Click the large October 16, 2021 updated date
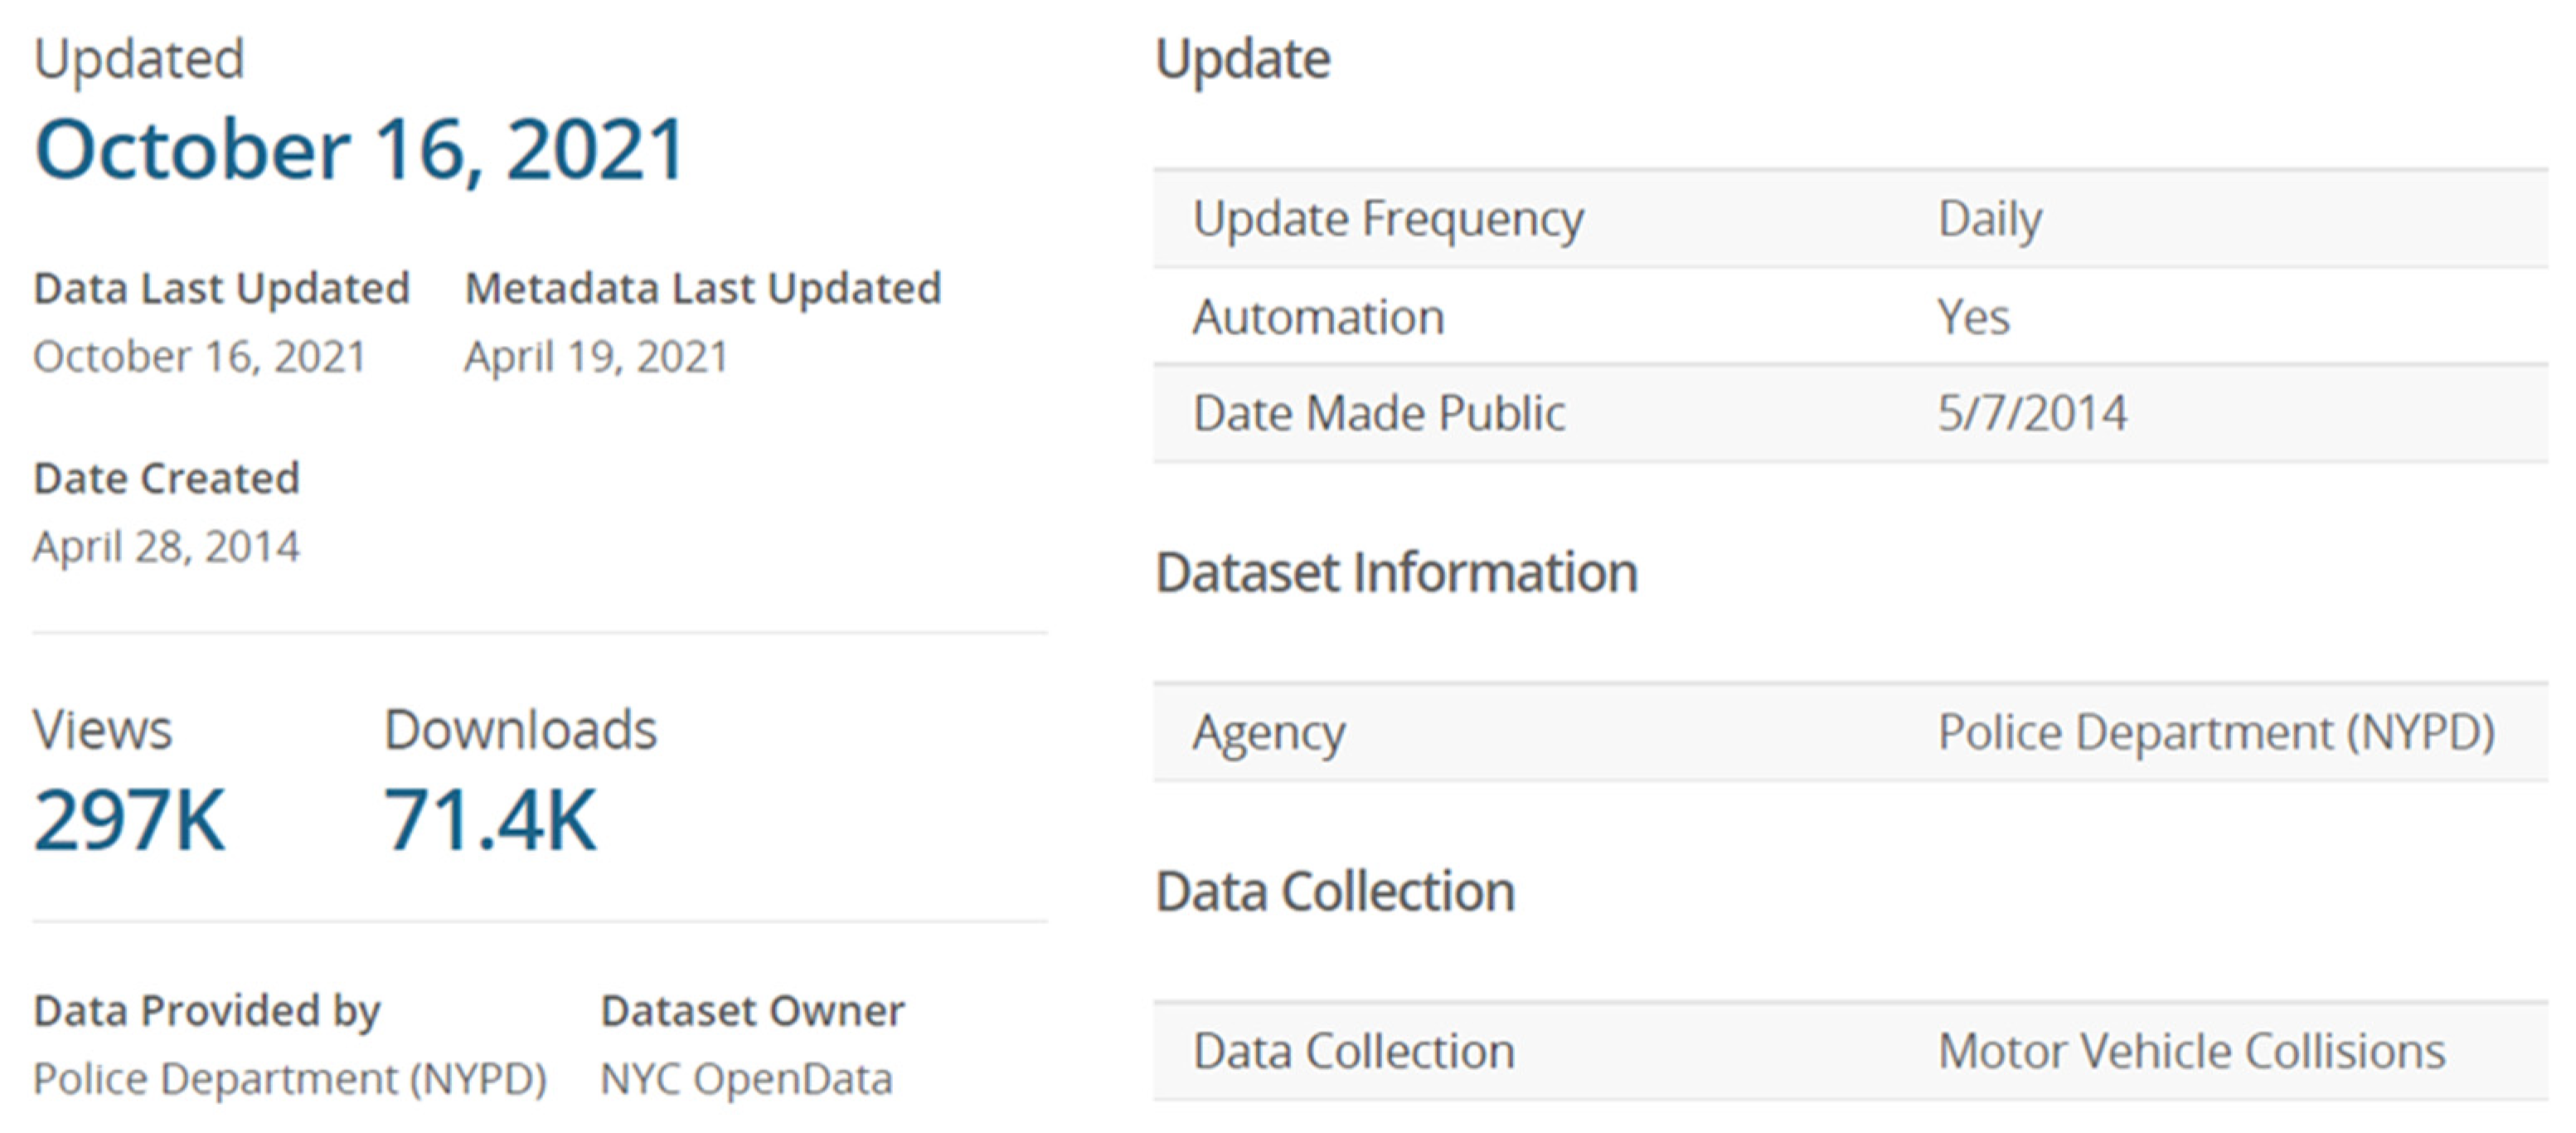The height and width of the screenshot is (1133, 2576). tap(359, 150)
